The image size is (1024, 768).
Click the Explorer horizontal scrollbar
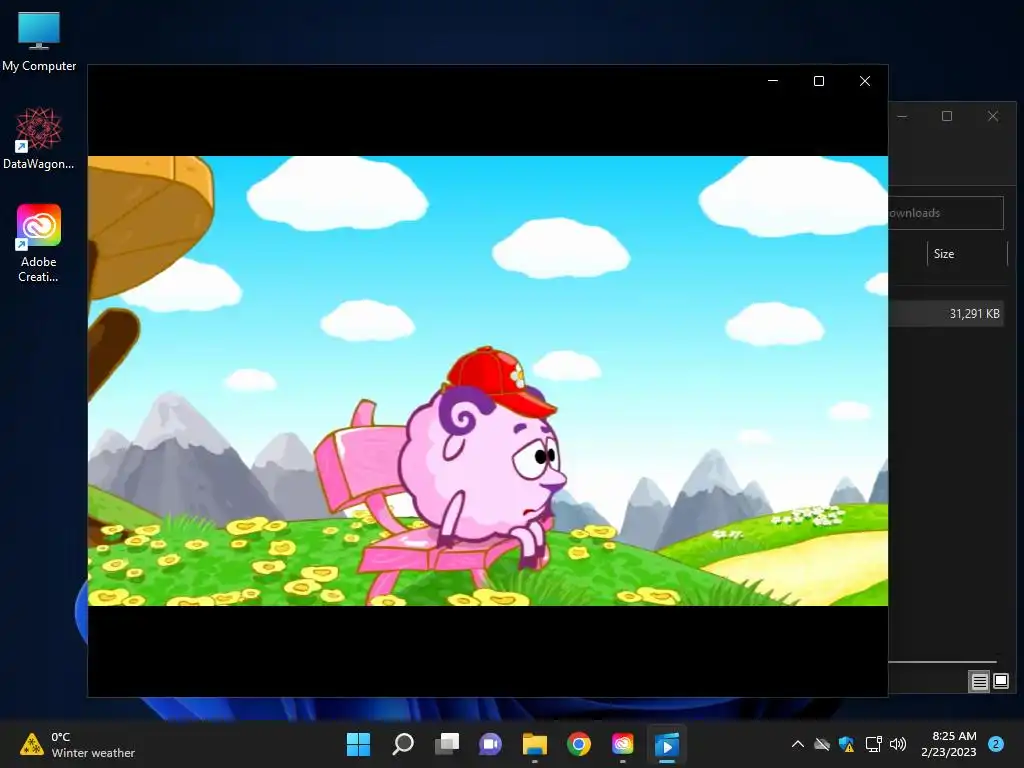click(942, 662)
